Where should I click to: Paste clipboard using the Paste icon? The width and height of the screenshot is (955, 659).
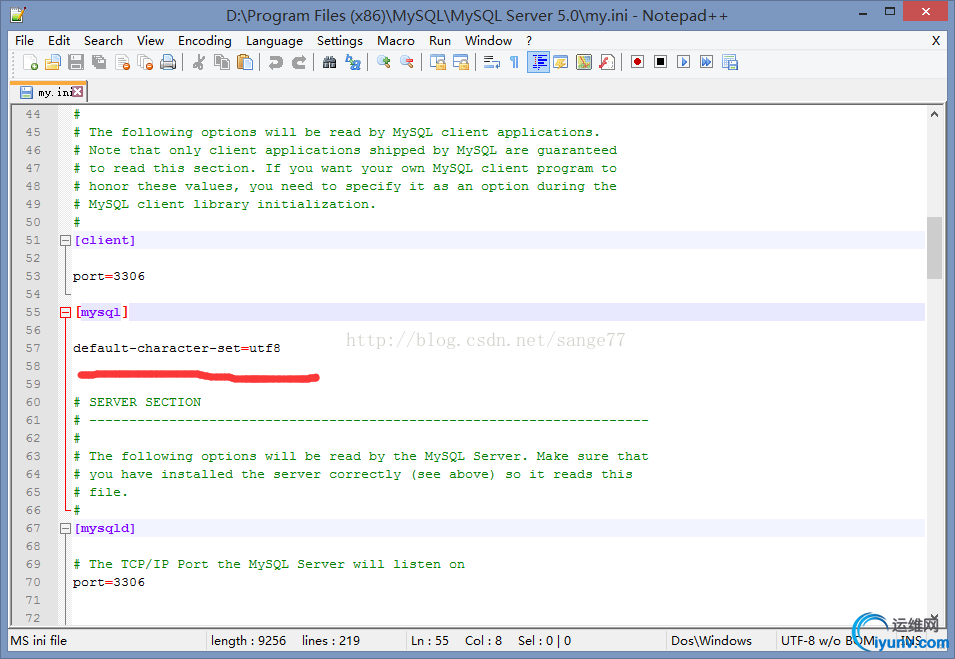[245, 62]
